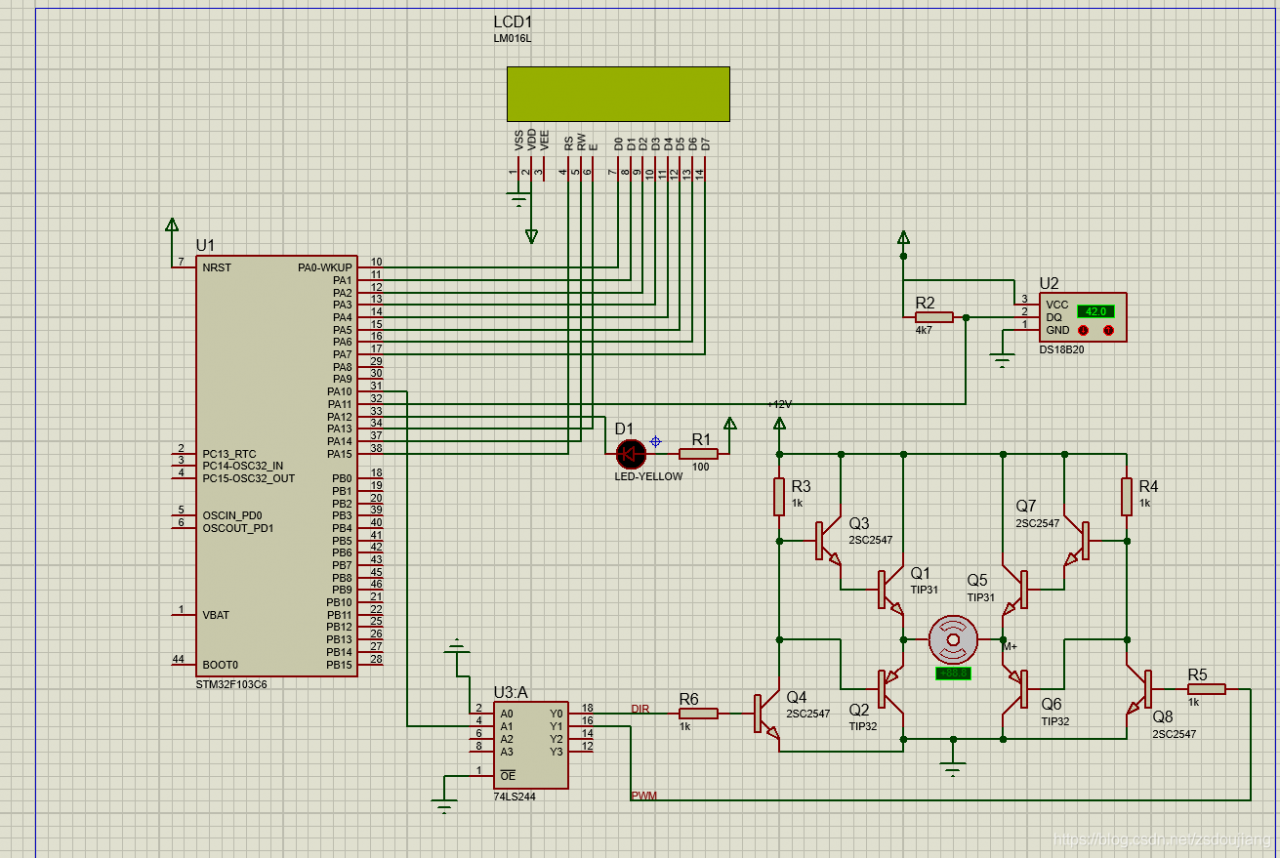The height and width of the screenshot is (858, 1280).
Task: Select the power terminal arrow above NRST
Action: 171,226
